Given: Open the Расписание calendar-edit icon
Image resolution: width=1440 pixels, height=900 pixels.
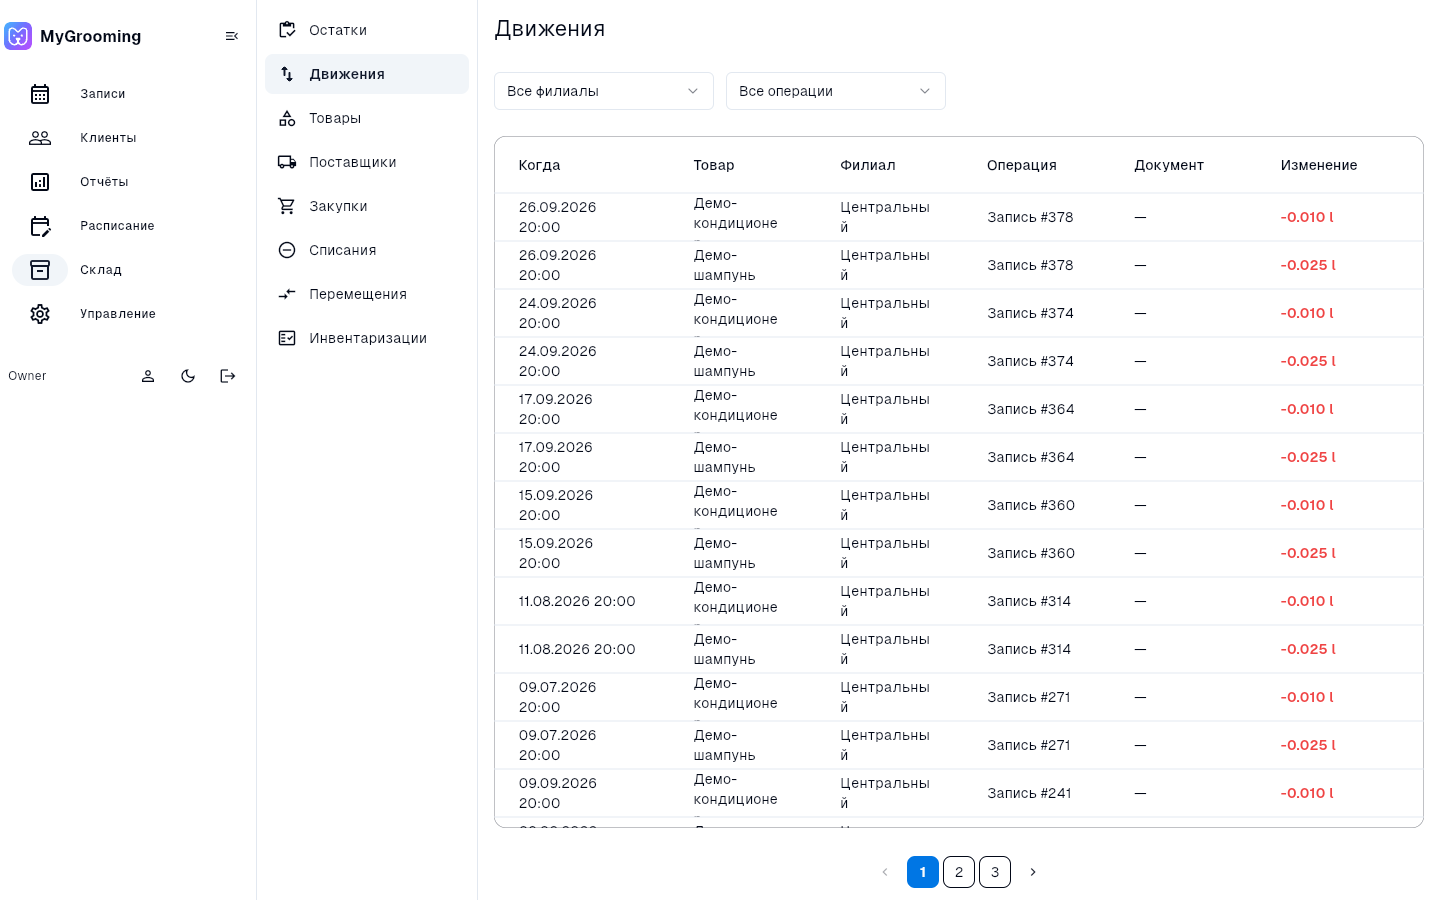Looking at the screenshot, I should point(40,226).
